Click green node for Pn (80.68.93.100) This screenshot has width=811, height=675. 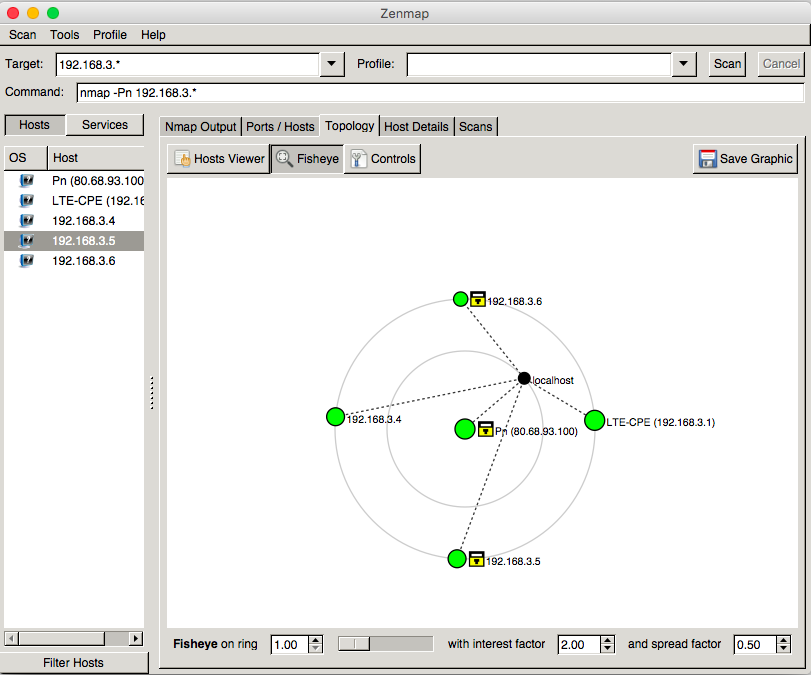pos(465,429)
